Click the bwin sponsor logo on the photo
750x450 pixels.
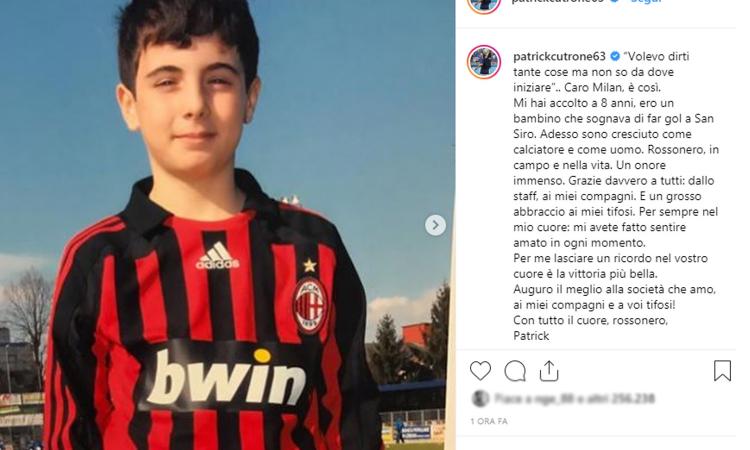tap(226, 378)
